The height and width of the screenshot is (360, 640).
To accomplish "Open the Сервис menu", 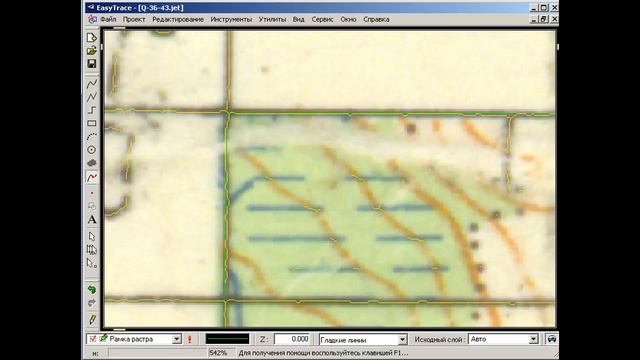I will tap(322, 19).
